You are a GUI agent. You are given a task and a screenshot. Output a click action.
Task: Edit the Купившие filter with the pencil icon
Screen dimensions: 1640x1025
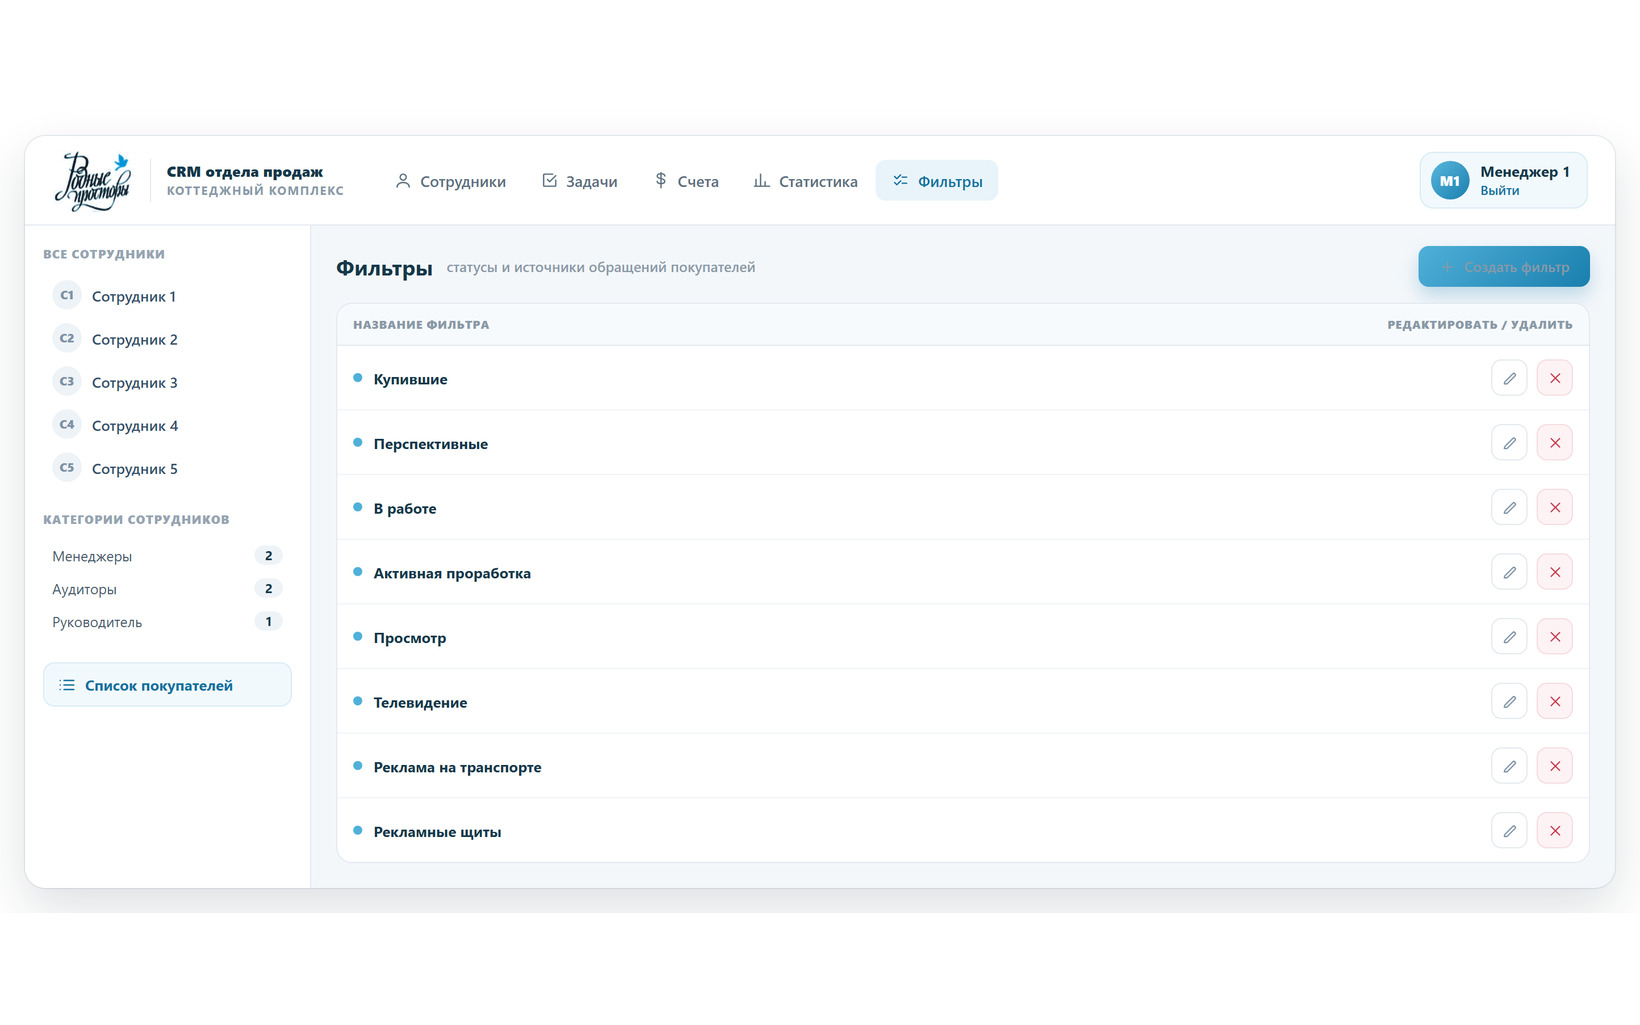1509,378
